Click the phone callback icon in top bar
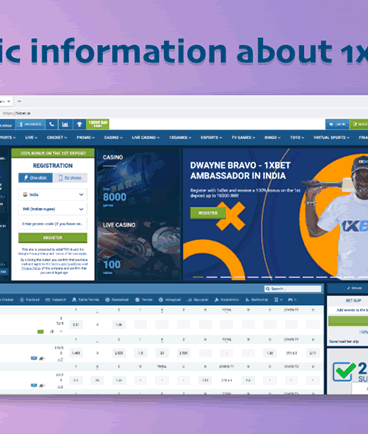Viewport: 368px width, 434px height. pyautogui.click(x=52, y=124)
